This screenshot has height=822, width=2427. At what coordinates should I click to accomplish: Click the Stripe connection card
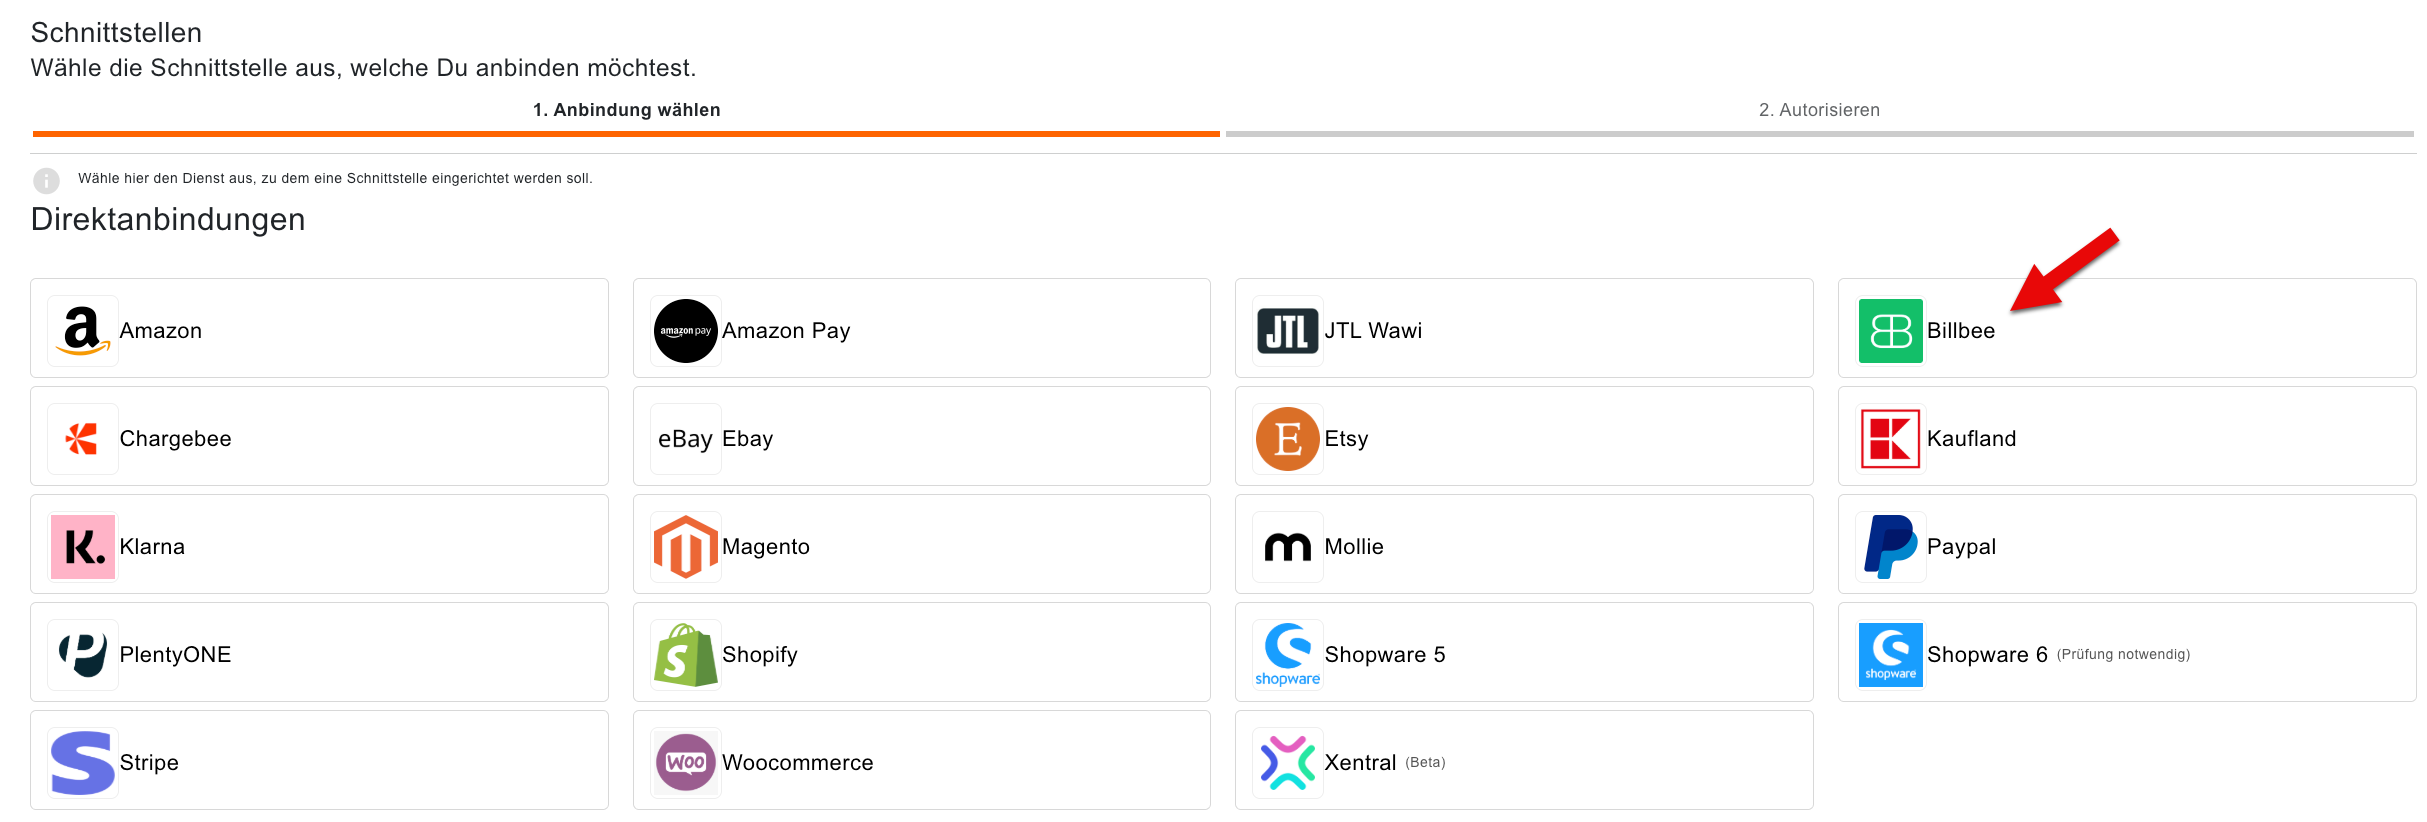(319, 760)
